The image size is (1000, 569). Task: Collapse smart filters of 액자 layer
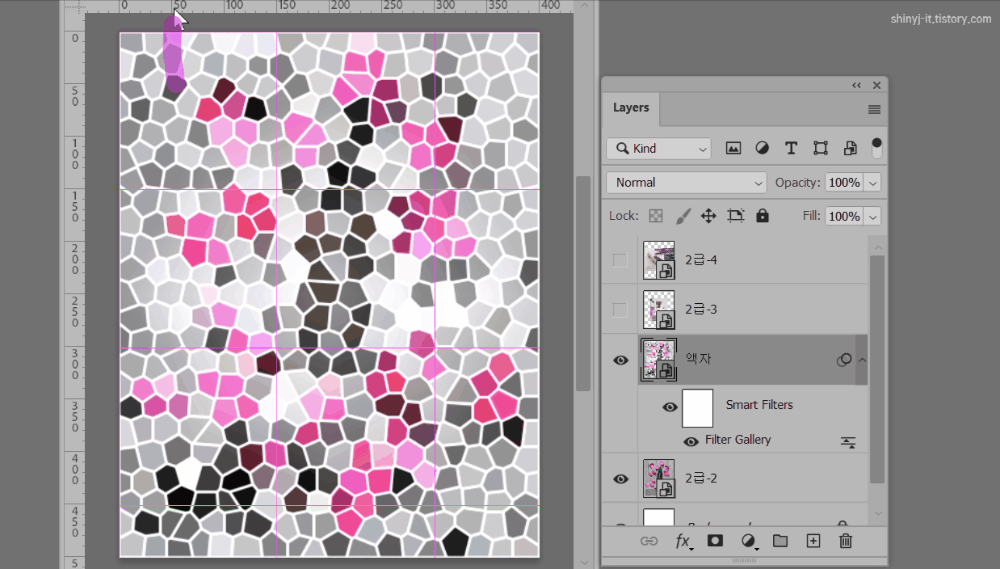click(x=862, y=360)
